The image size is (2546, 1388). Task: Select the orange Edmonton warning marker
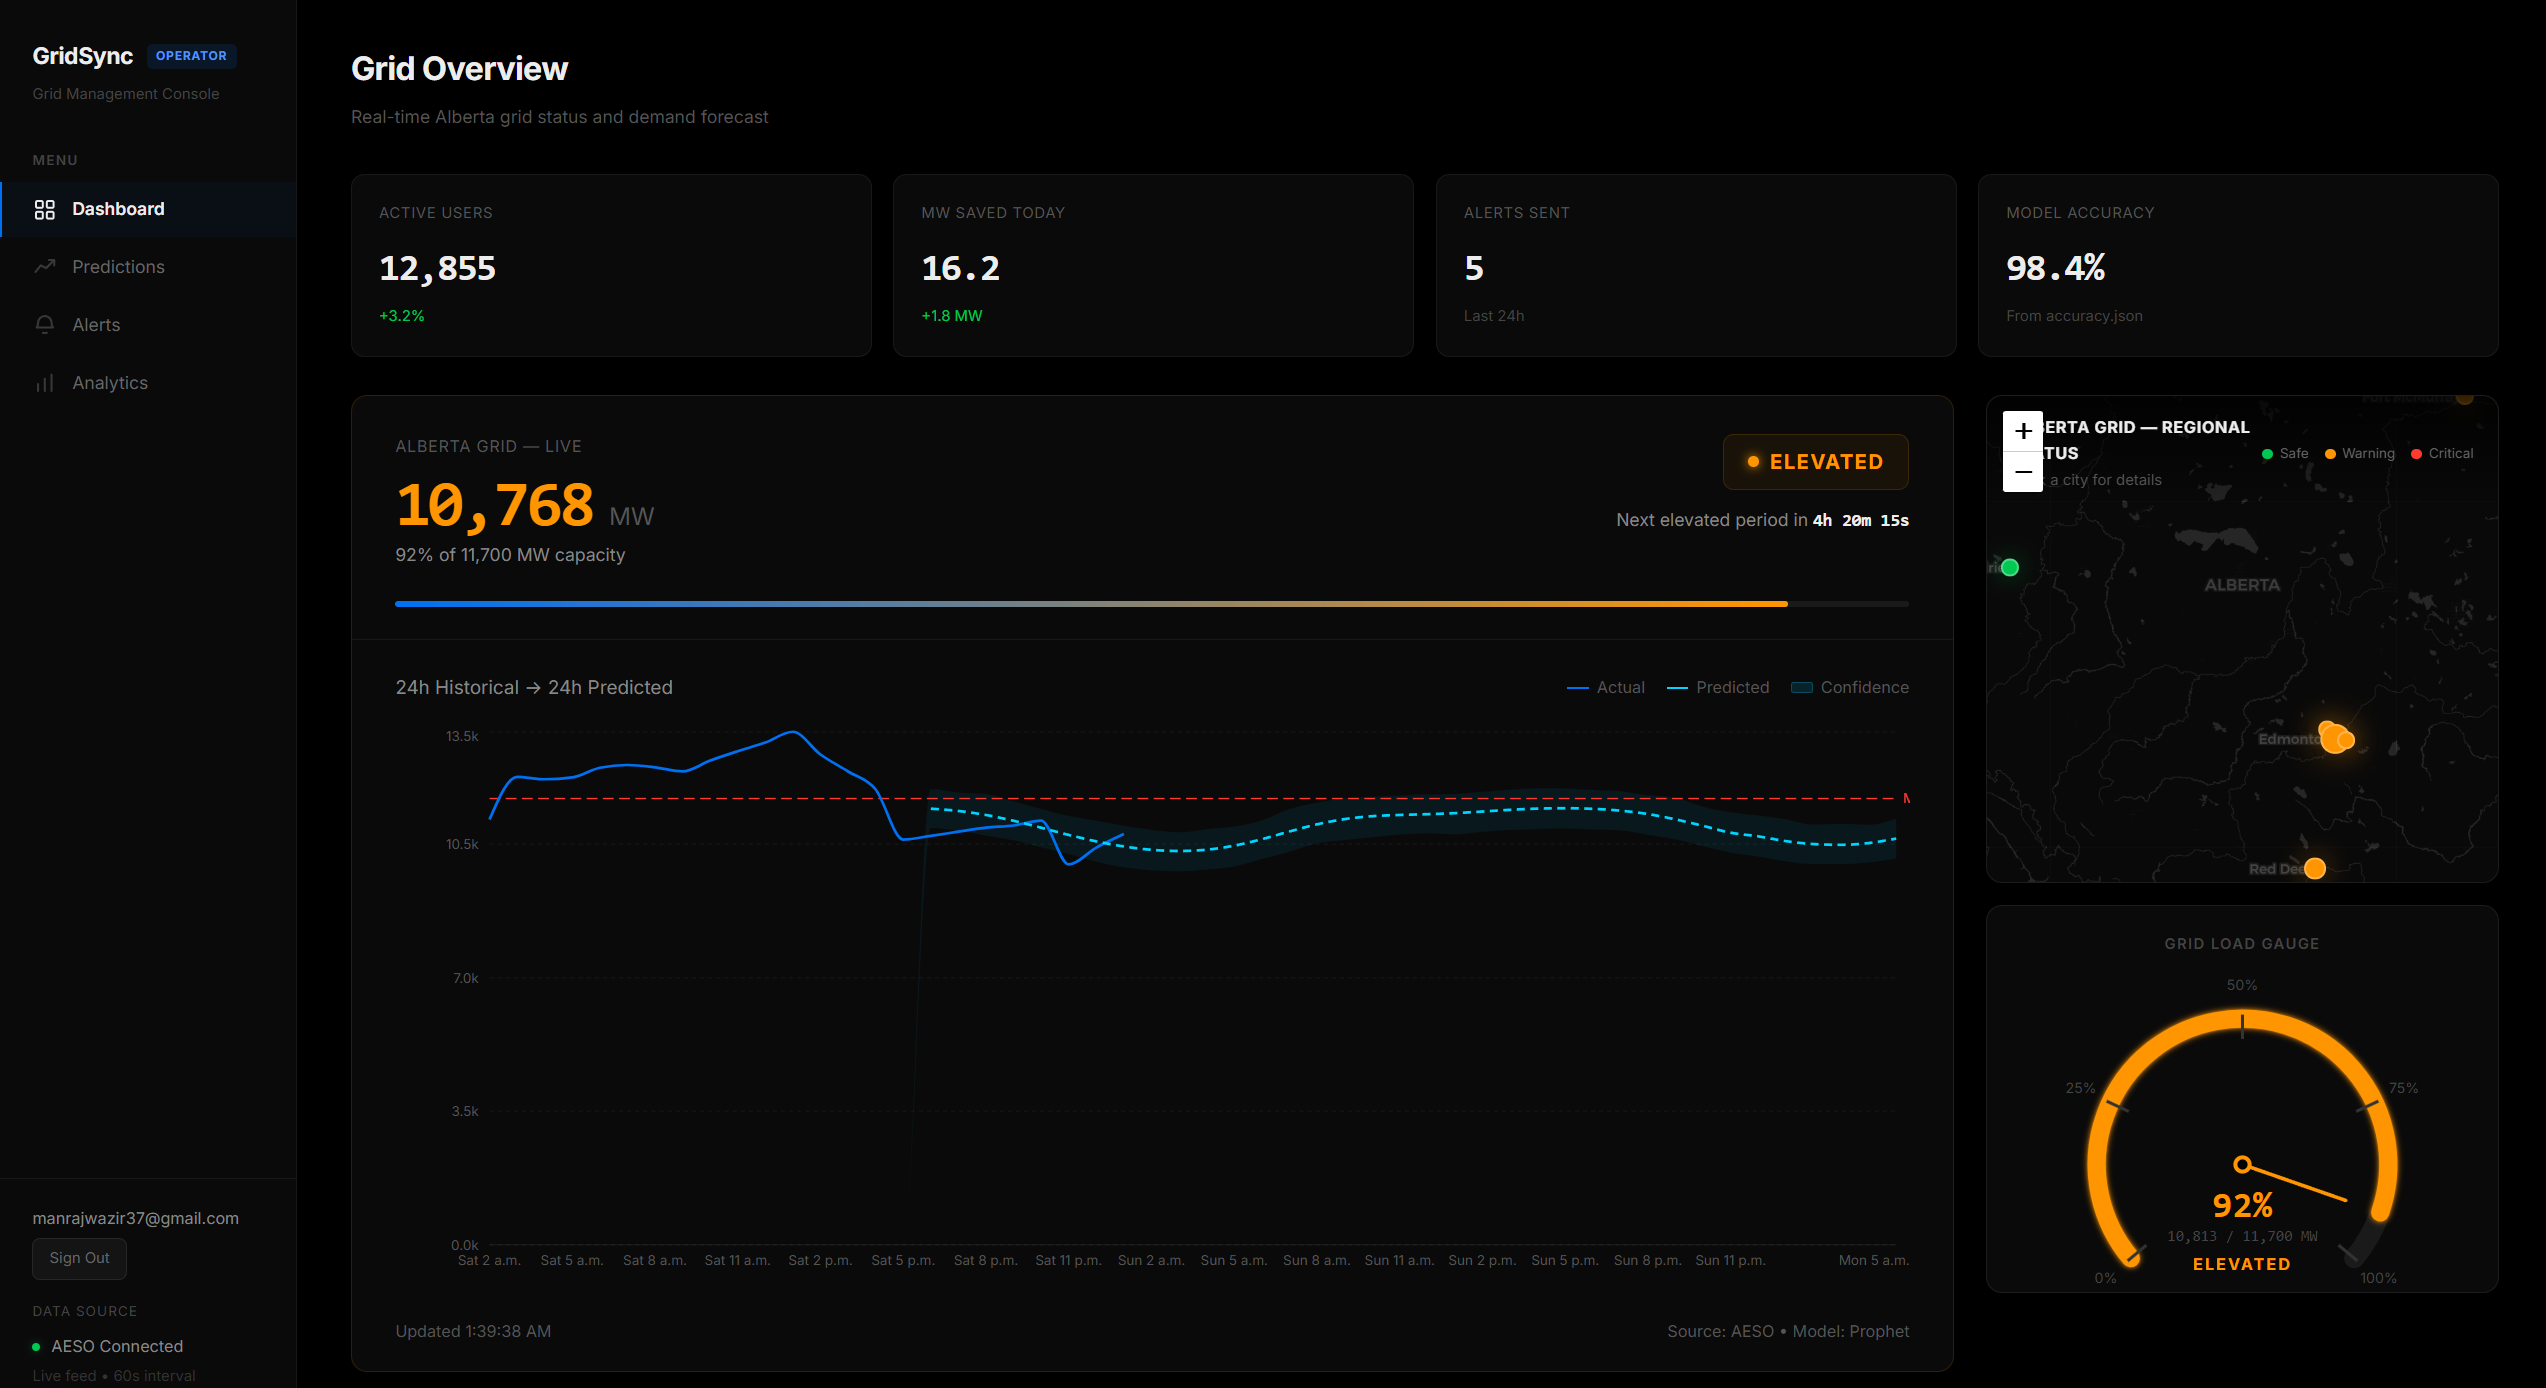pos(2336,738)
